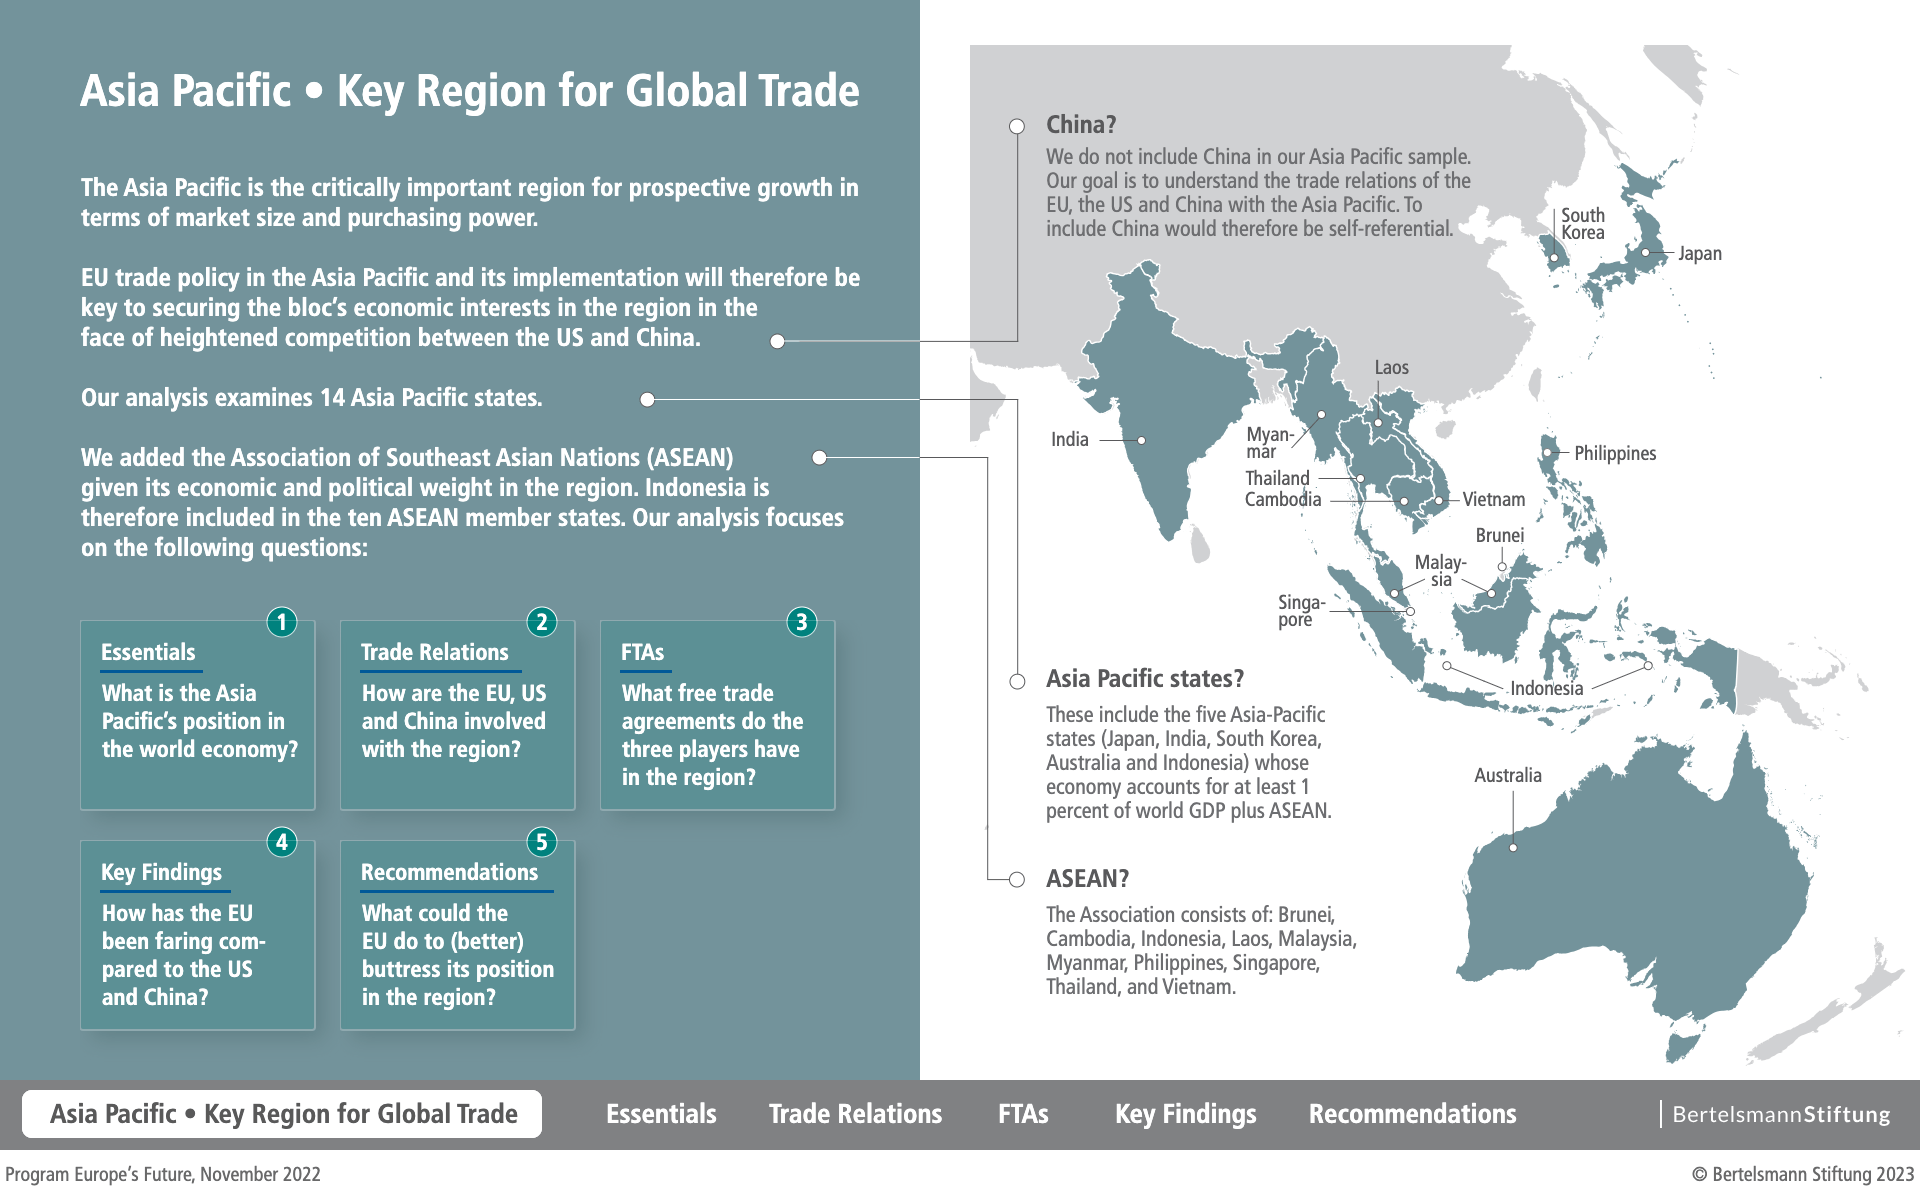Click connector dot after 'US and China.'
1920x1190 pixels.
coord(777,341)
